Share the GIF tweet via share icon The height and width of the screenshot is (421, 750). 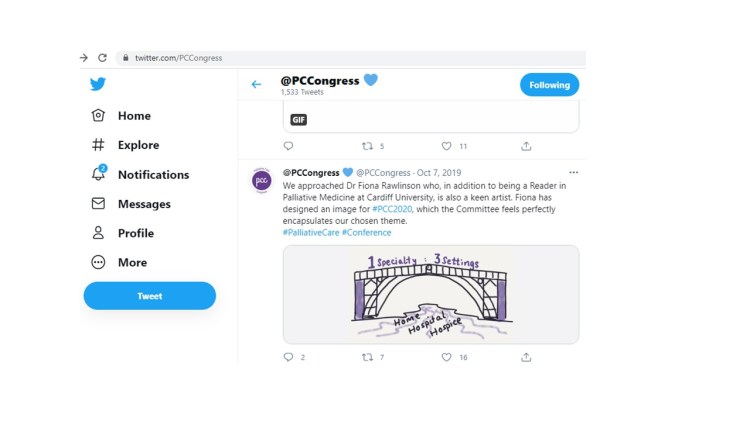(x=526, y=146)
